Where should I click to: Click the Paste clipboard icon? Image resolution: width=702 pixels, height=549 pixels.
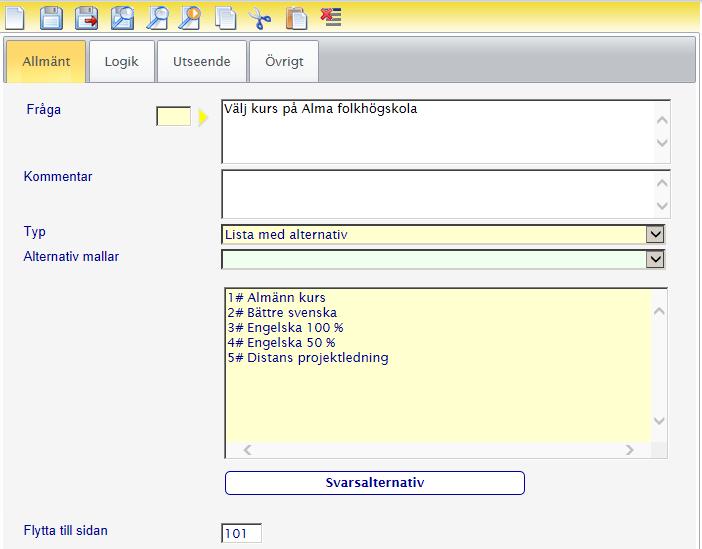[296, 18]
